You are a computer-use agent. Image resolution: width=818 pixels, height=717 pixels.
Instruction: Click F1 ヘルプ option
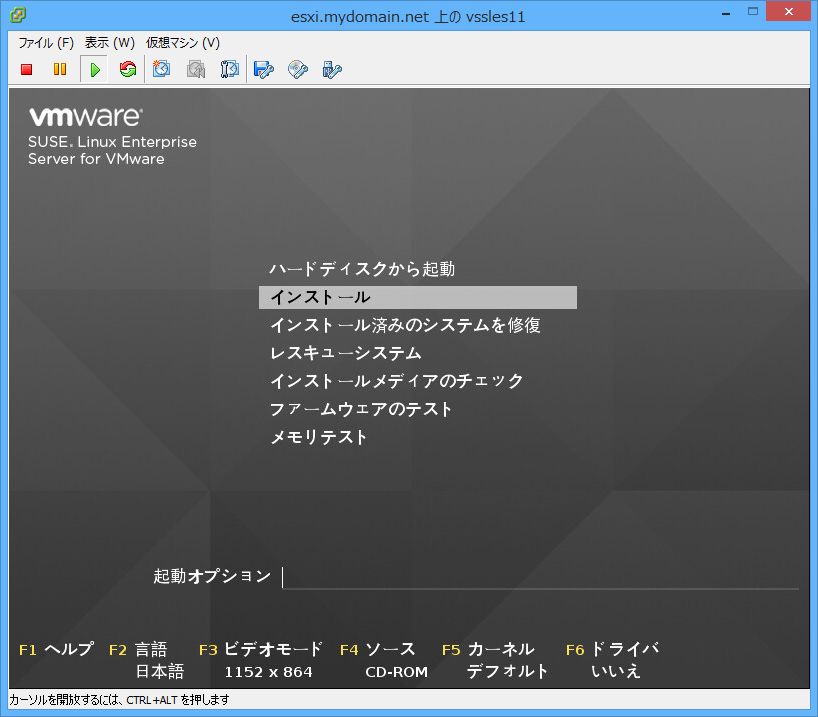coord(56,649)
